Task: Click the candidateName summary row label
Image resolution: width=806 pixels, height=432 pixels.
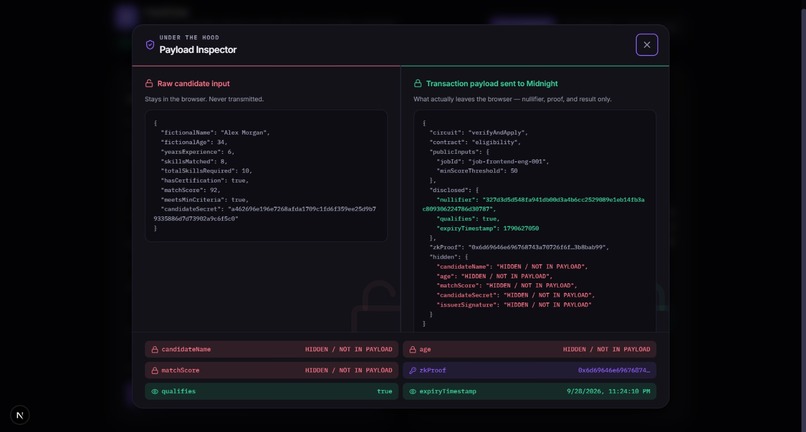Action: click(186, 349)
